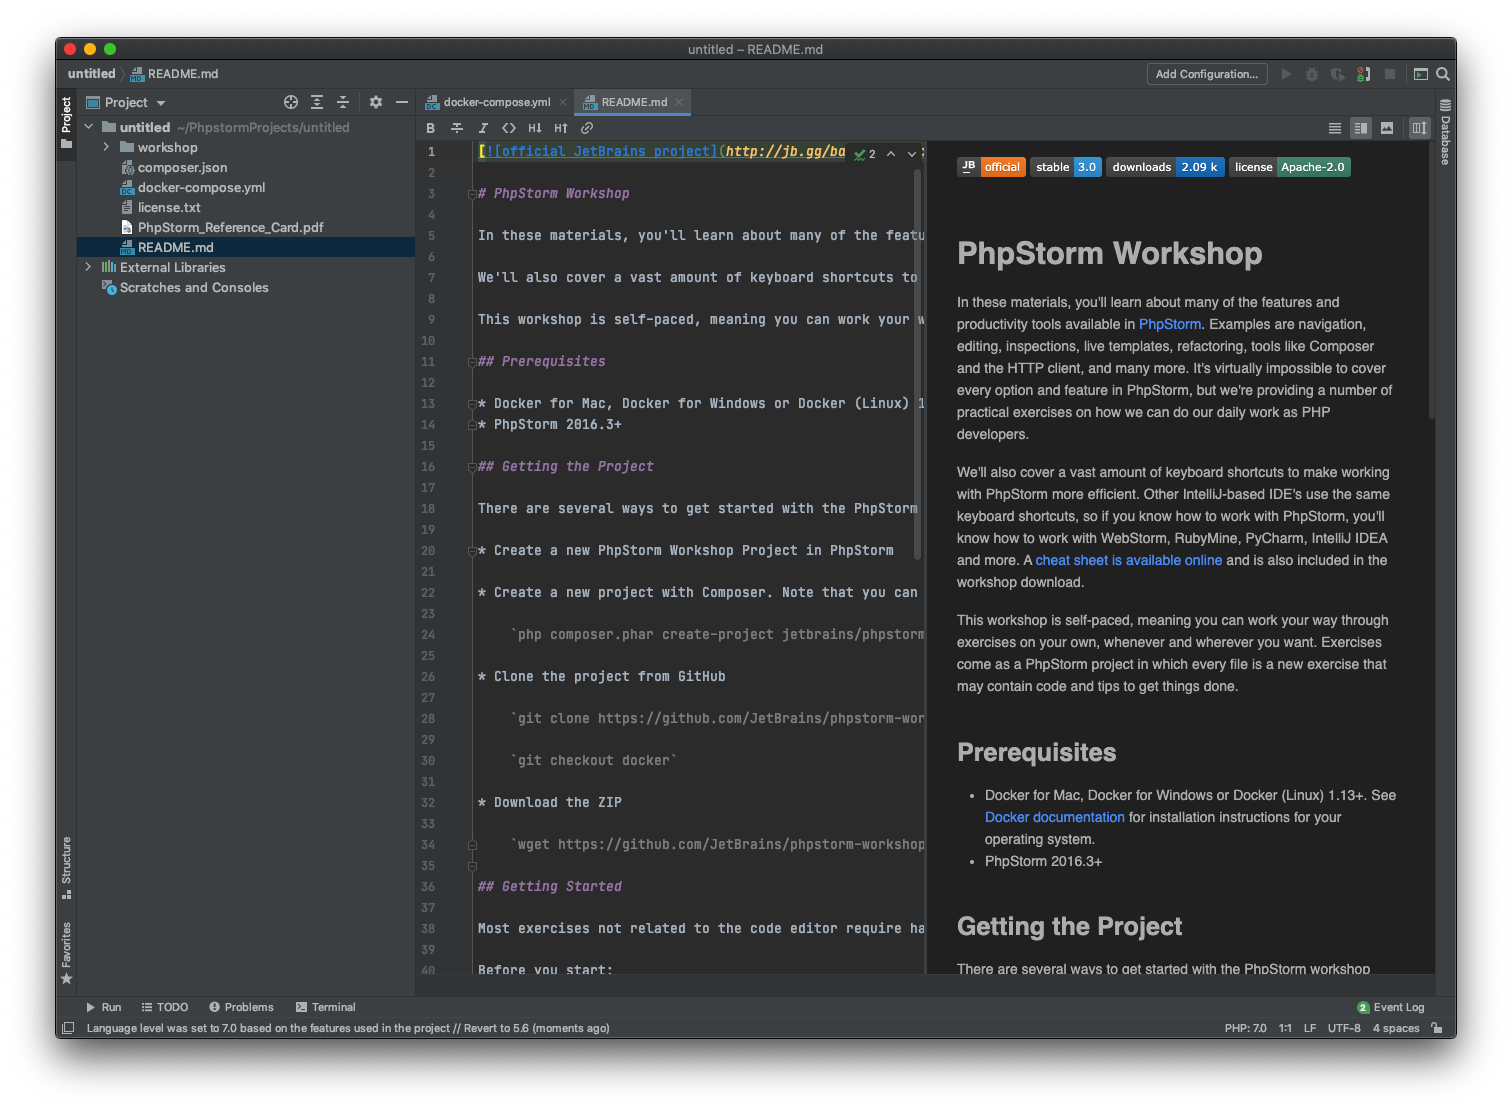Click Run with Coverage icon
Image resolution: width=1512 pixels, height=1112 pixels.
click(1337, 74)
